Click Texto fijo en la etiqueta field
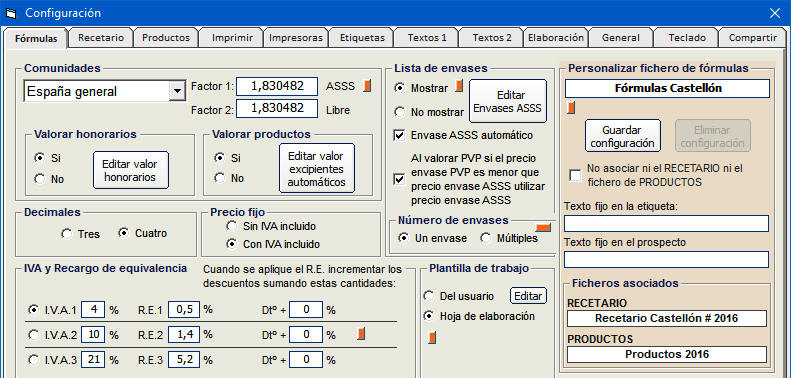Viewport: 791px width, 378px height. 666,224
